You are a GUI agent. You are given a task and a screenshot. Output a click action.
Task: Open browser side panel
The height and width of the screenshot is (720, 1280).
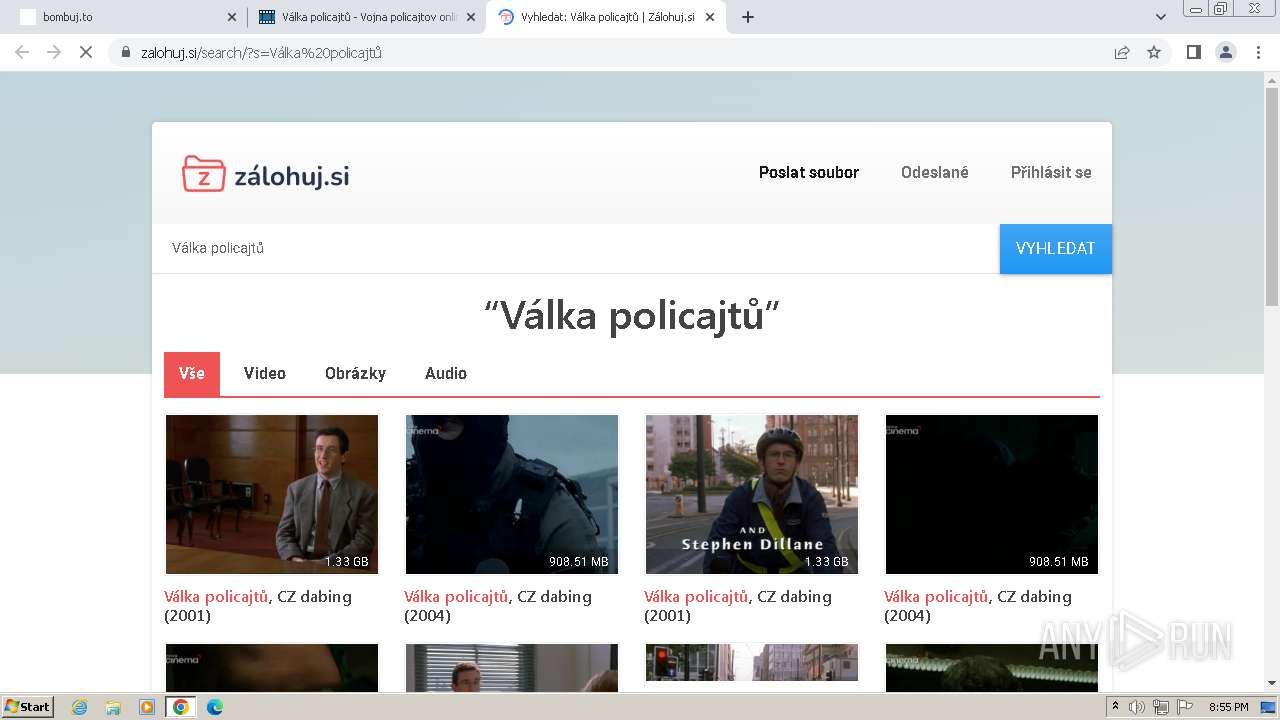(x=1193, y=52)
